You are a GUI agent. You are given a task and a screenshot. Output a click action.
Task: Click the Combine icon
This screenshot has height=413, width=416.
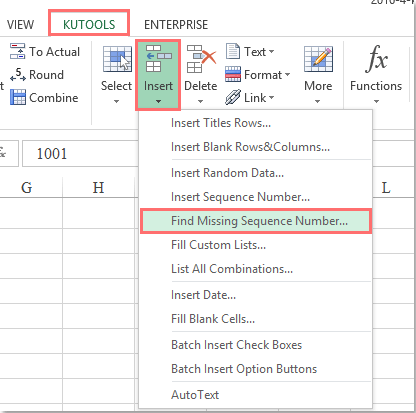18,97
